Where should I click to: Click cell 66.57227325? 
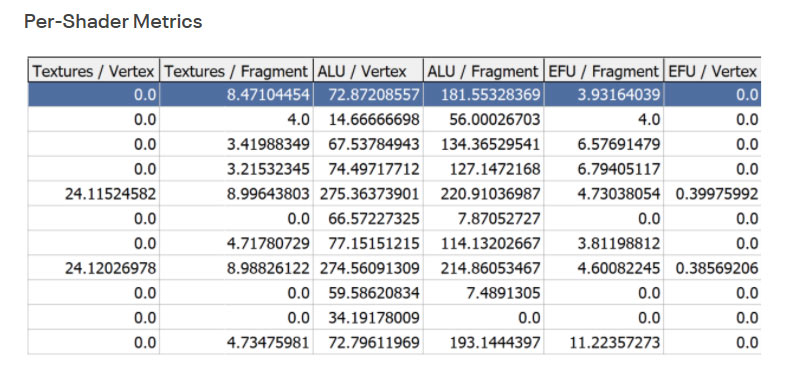click(368, 219)
